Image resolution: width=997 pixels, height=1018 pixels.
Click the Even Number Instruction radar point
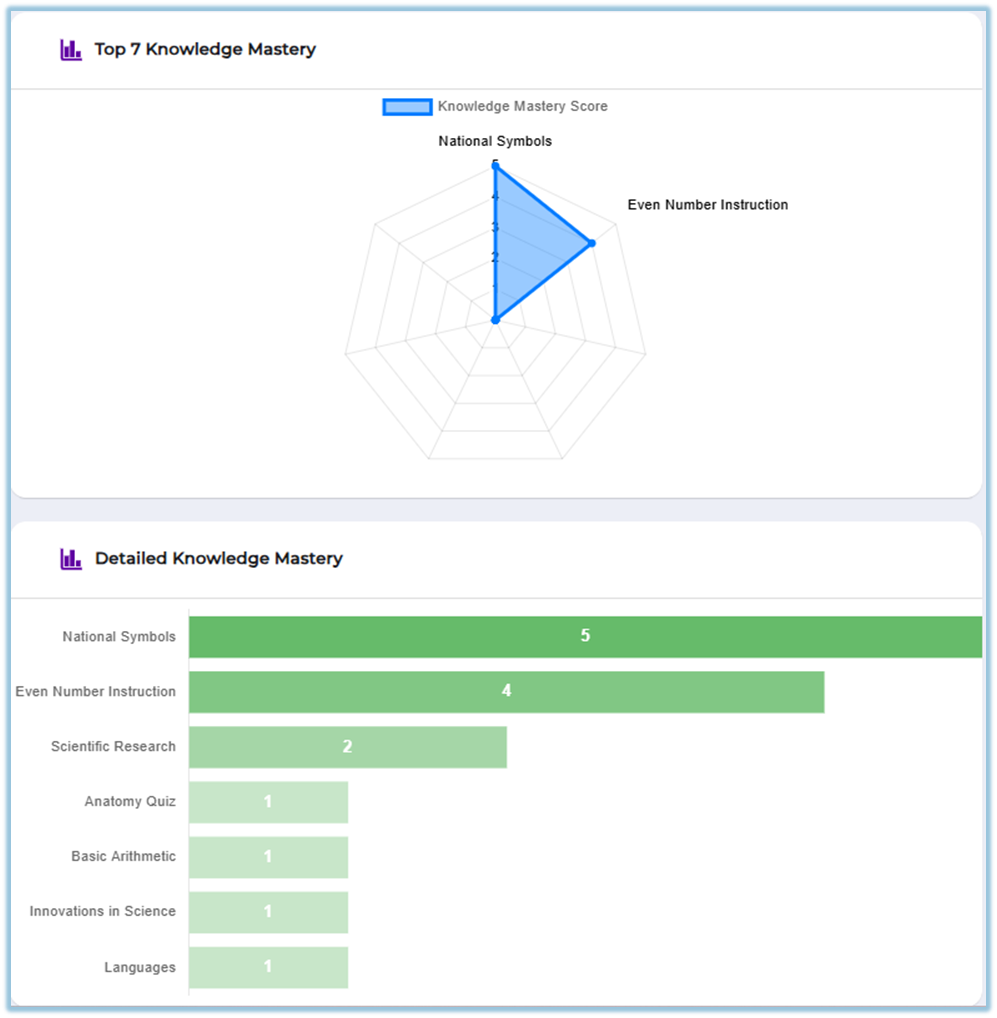pos(591,243)
